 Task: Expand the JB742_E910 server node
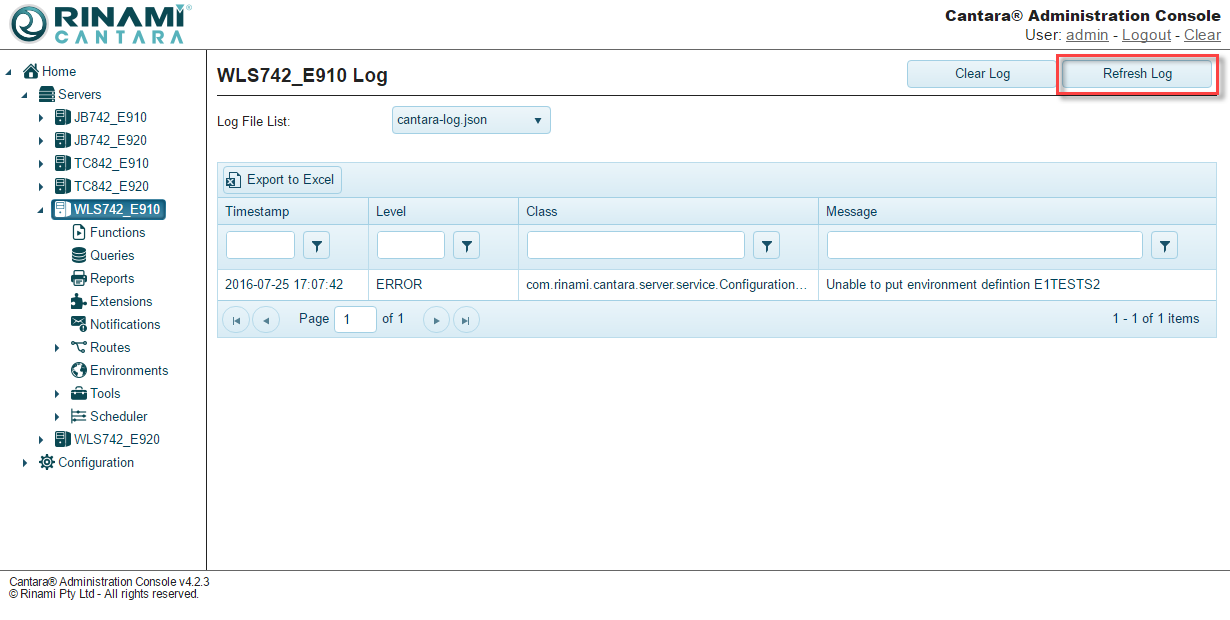(41, 118)
